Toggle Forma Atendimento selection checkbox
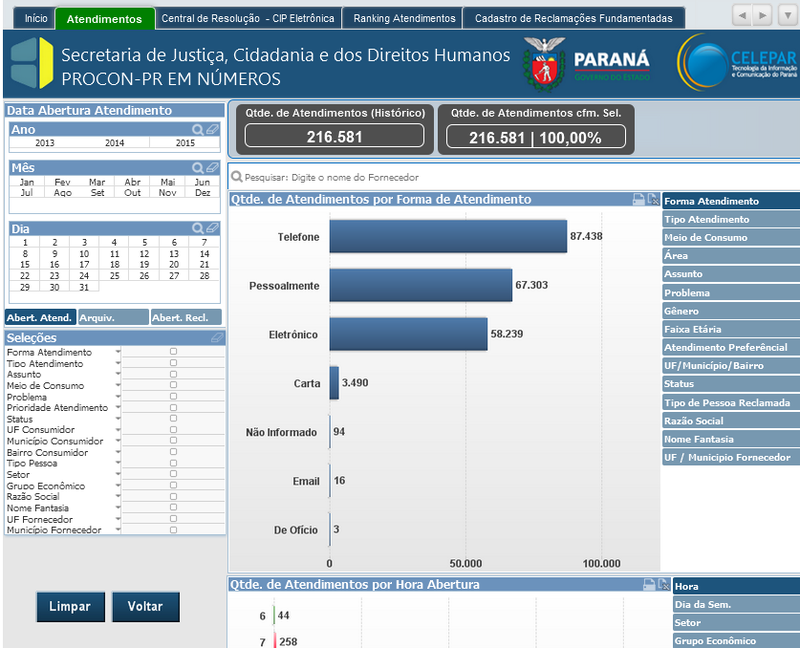Image resolution: width=800 pixels, height=648 pixels. [173, 352]
